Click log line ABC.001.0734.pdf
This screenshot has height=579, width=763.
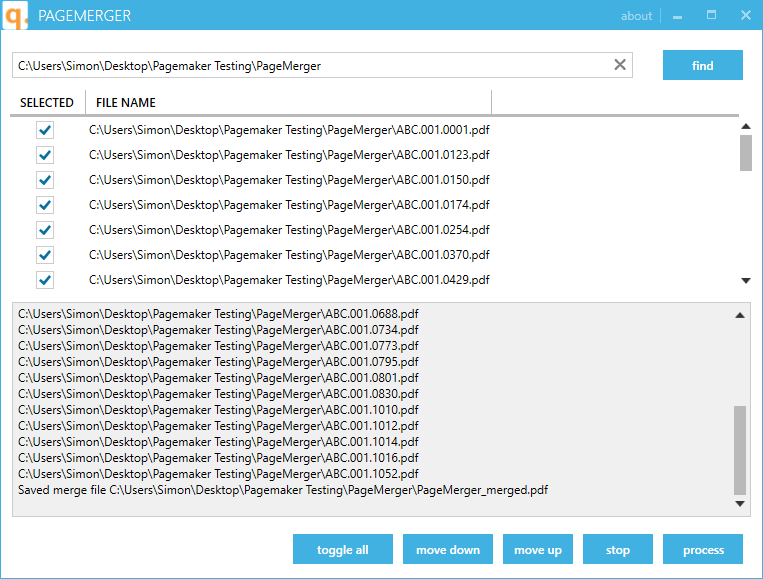(x=218, y=330)
